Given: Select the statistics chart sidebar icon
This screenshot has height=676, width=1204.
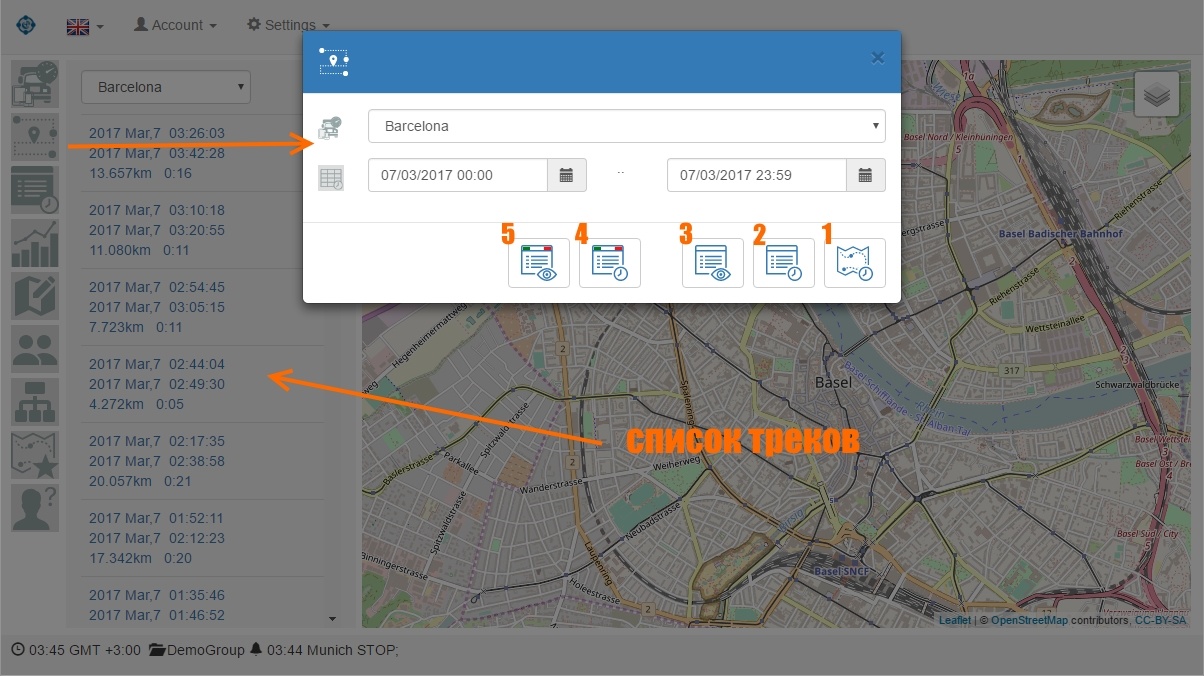Looking at the screenshot, I should (35, 243).
